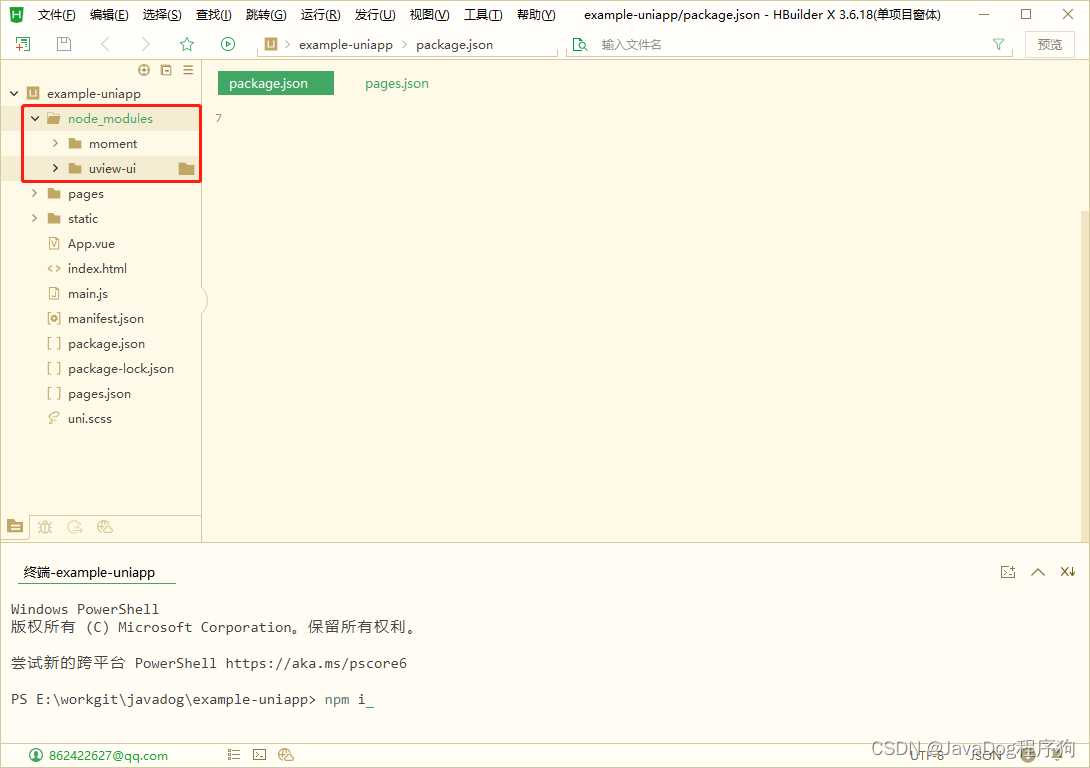
Task: Run the project via the green play icon
Action: [x=228, y=44]
